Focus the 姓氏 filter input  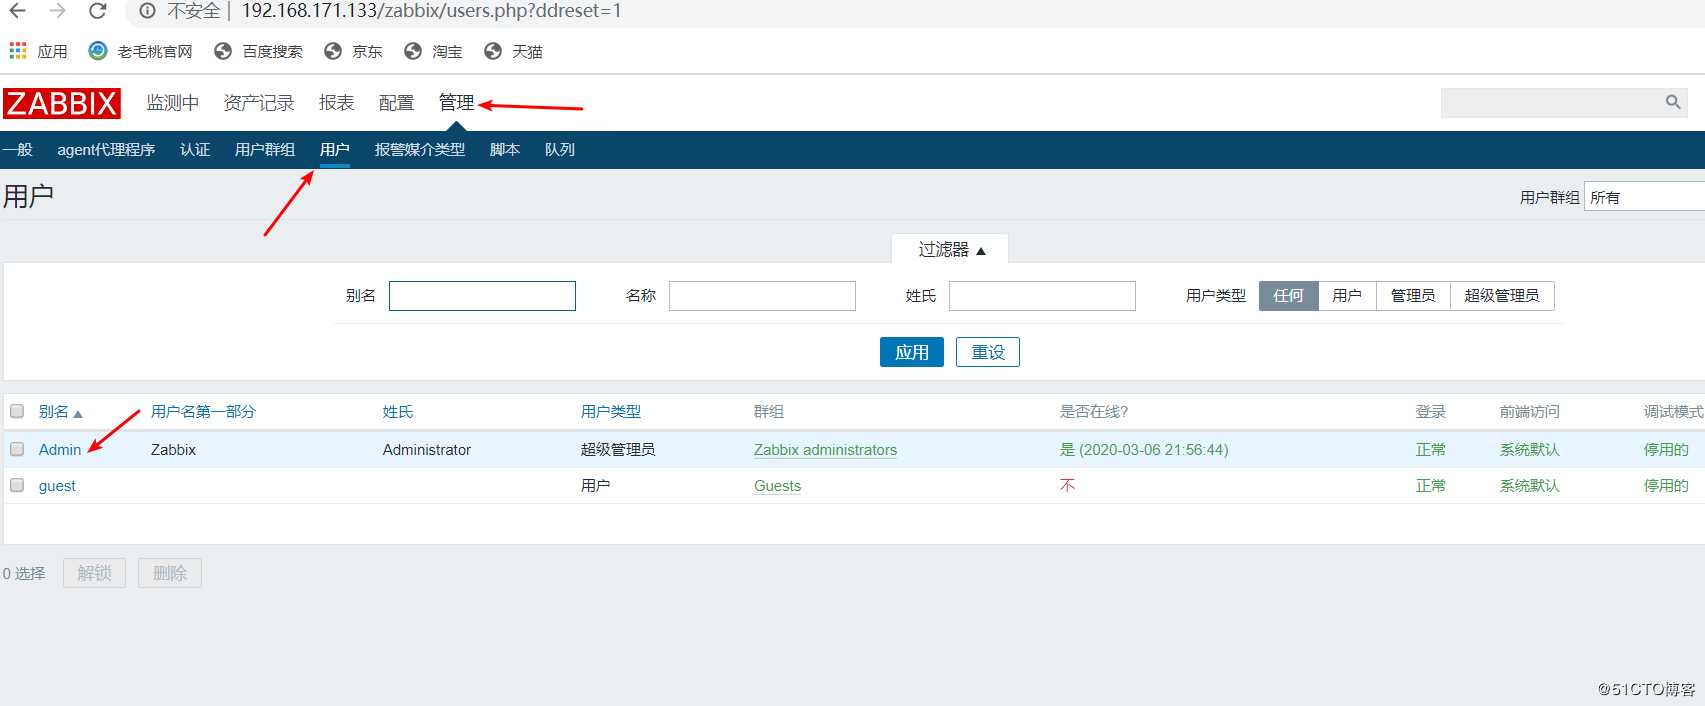(1042, 296)
